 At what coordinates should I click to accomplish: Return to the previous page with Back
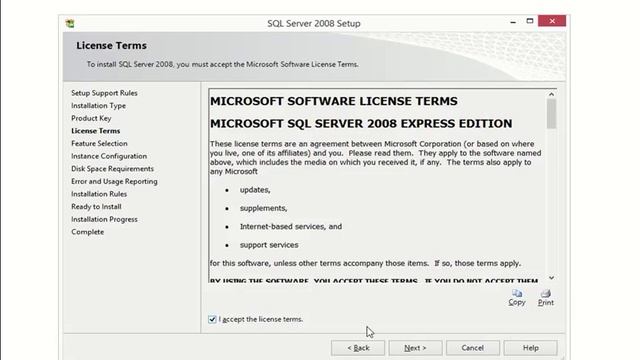tap(358, 348)
